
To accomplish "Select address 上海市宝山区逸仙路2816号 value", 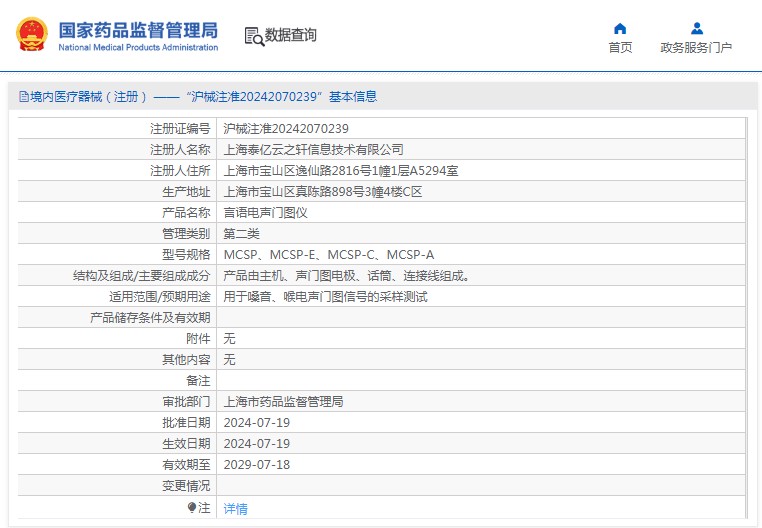I will pos(340,171).
